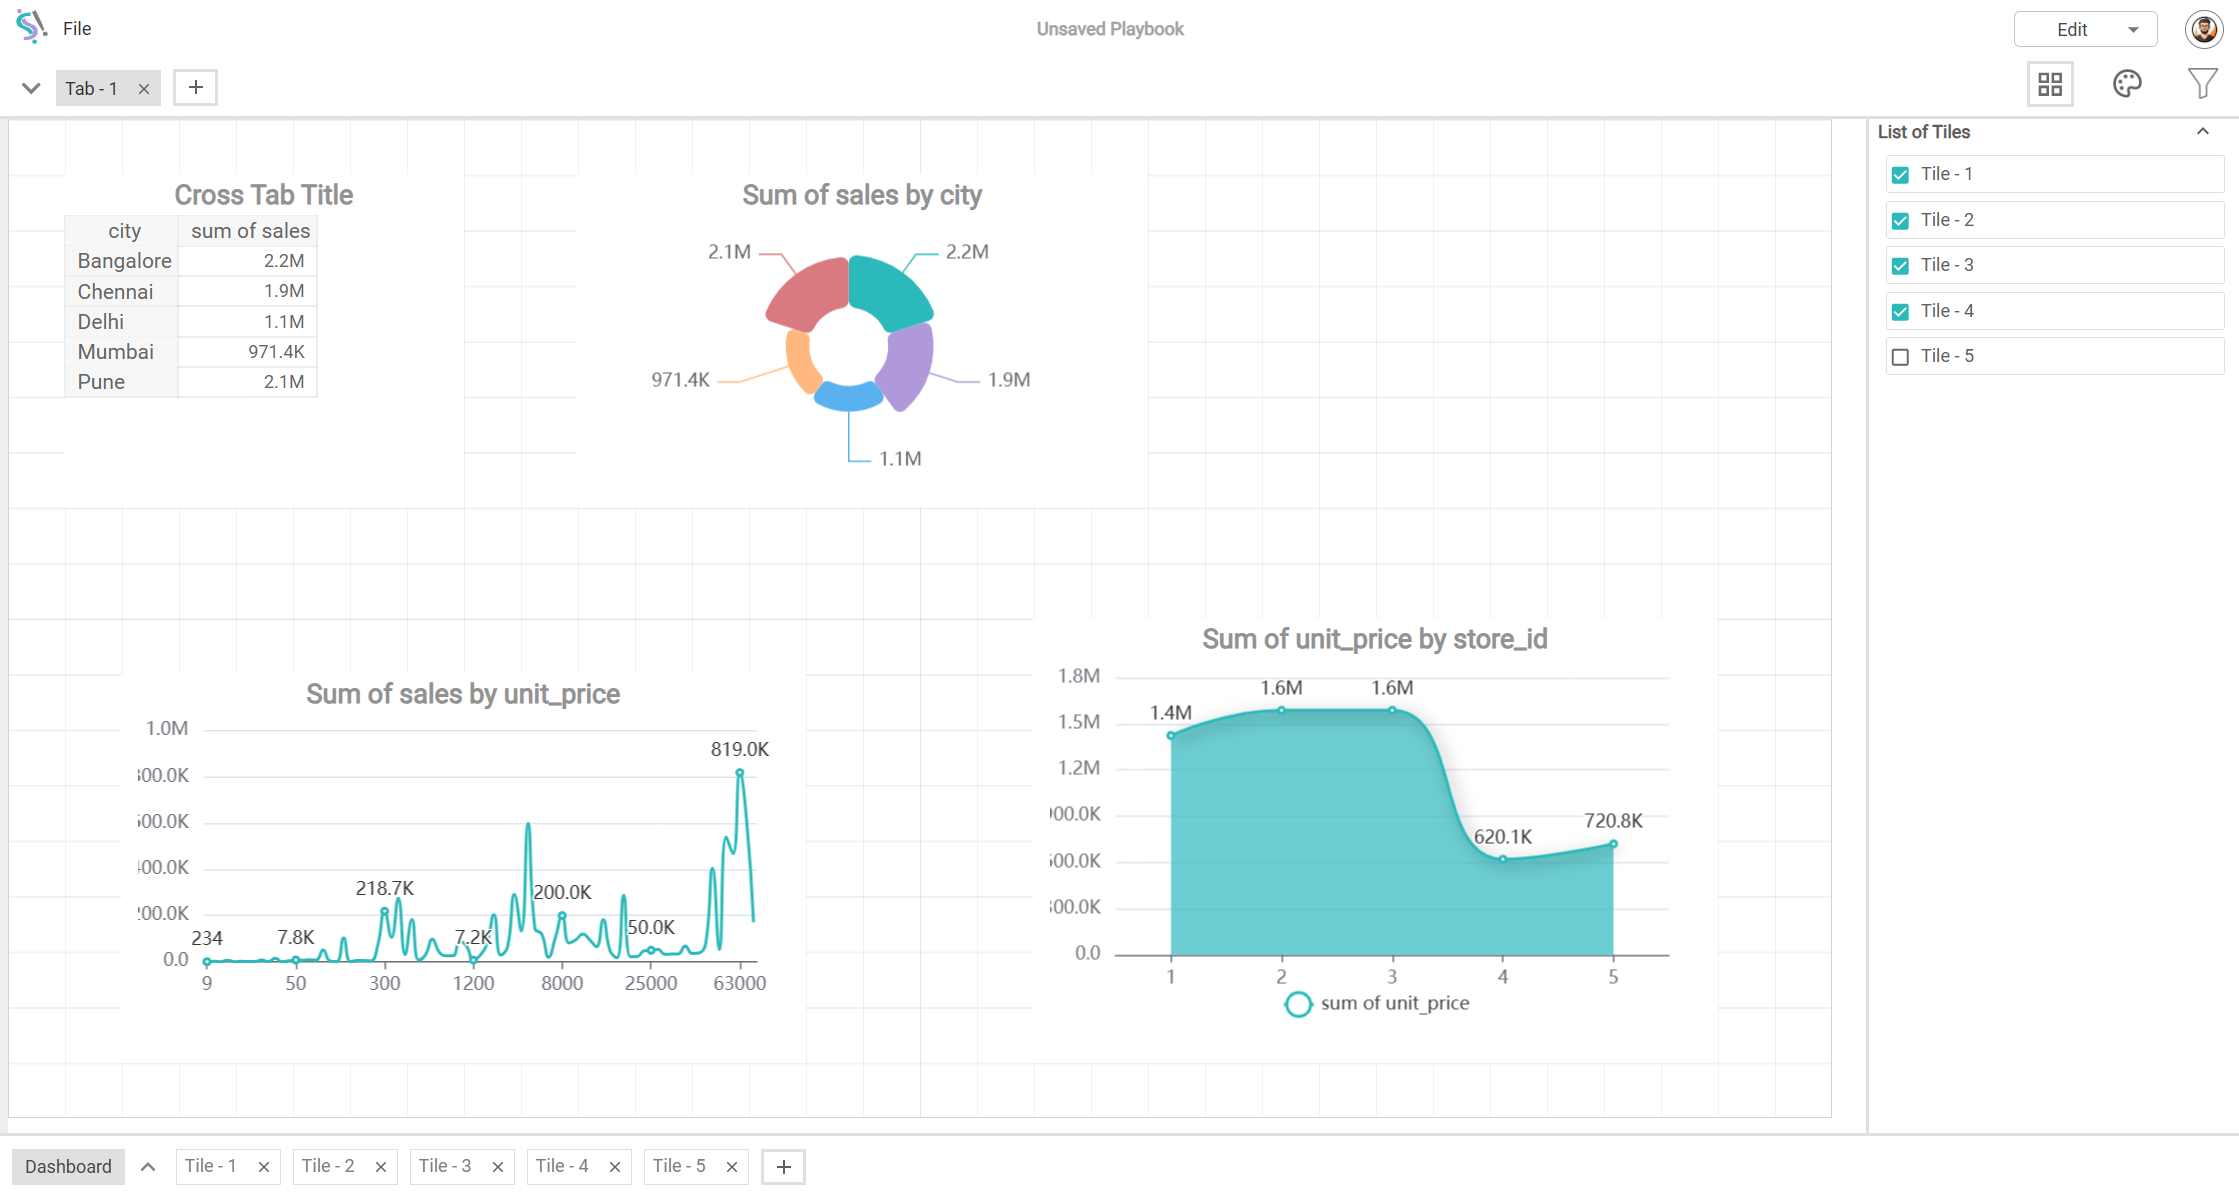Expand the arrow beside Dashboard

tap(148, 1167)
